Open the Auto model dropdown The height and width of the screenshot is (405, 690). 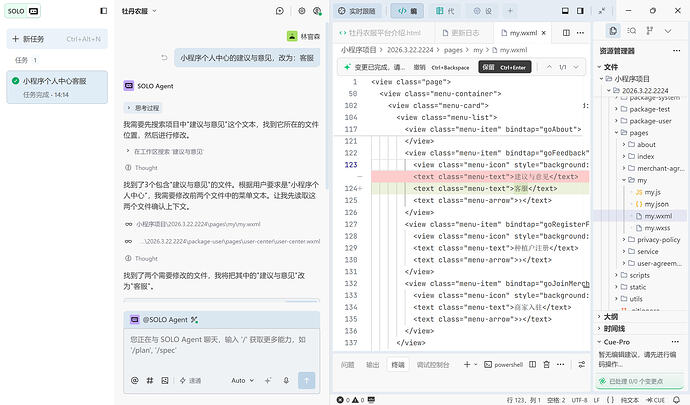(x=243, y=380)
